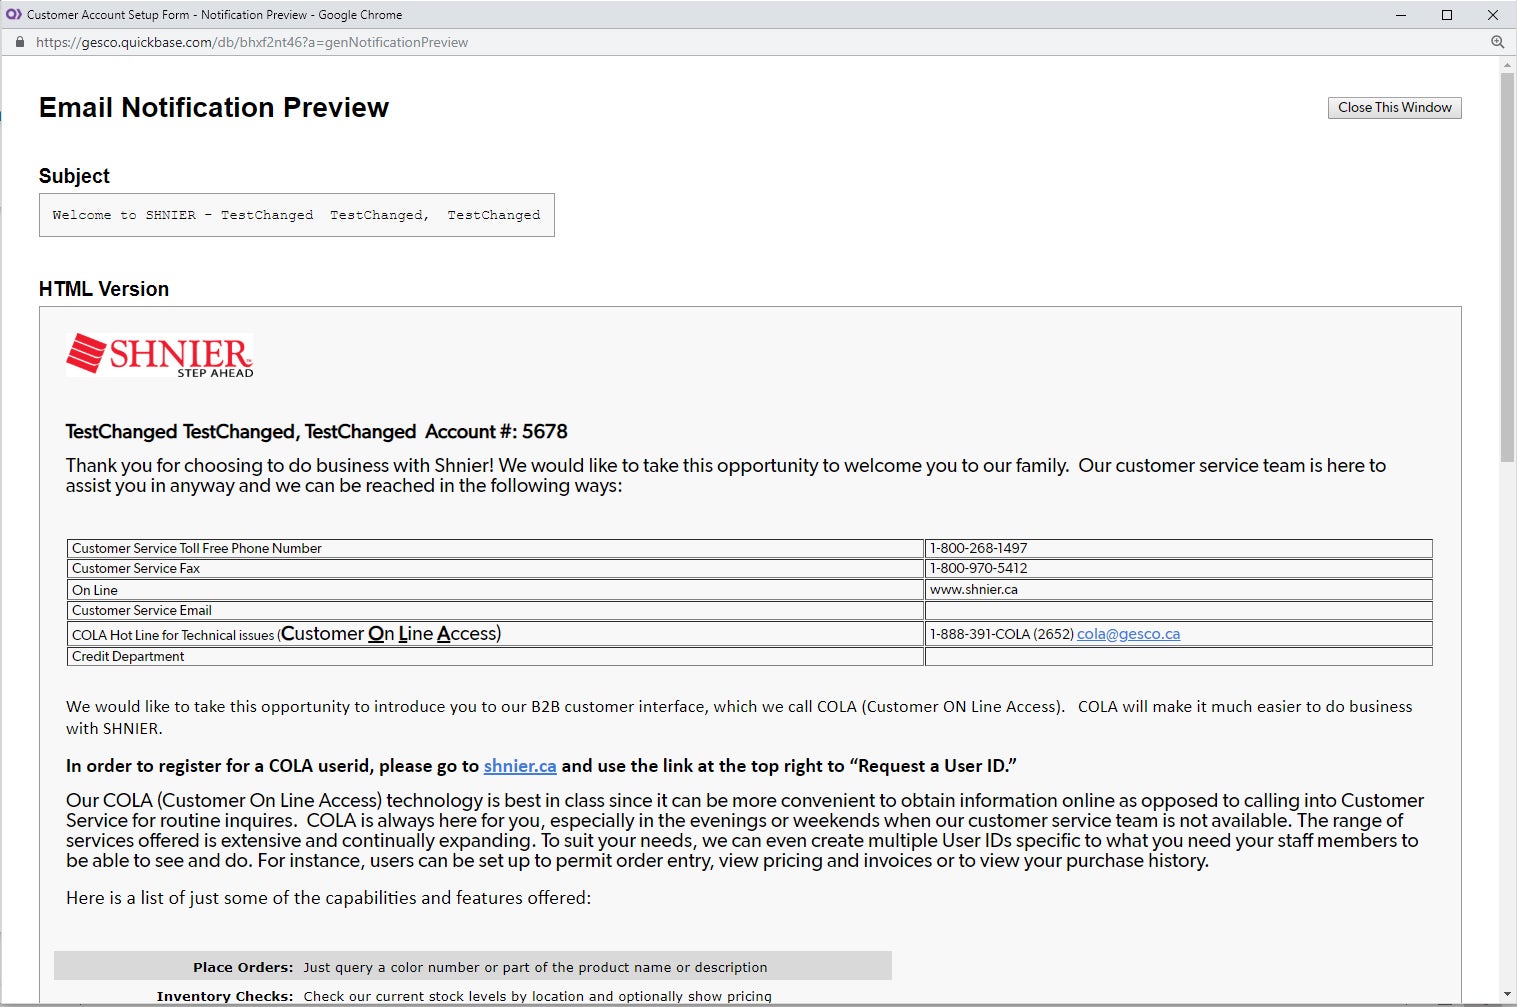This screenshot has height=1007, width=1517.
Task: Click the Quickbase favicon in title bar
Action: point(14,14)
